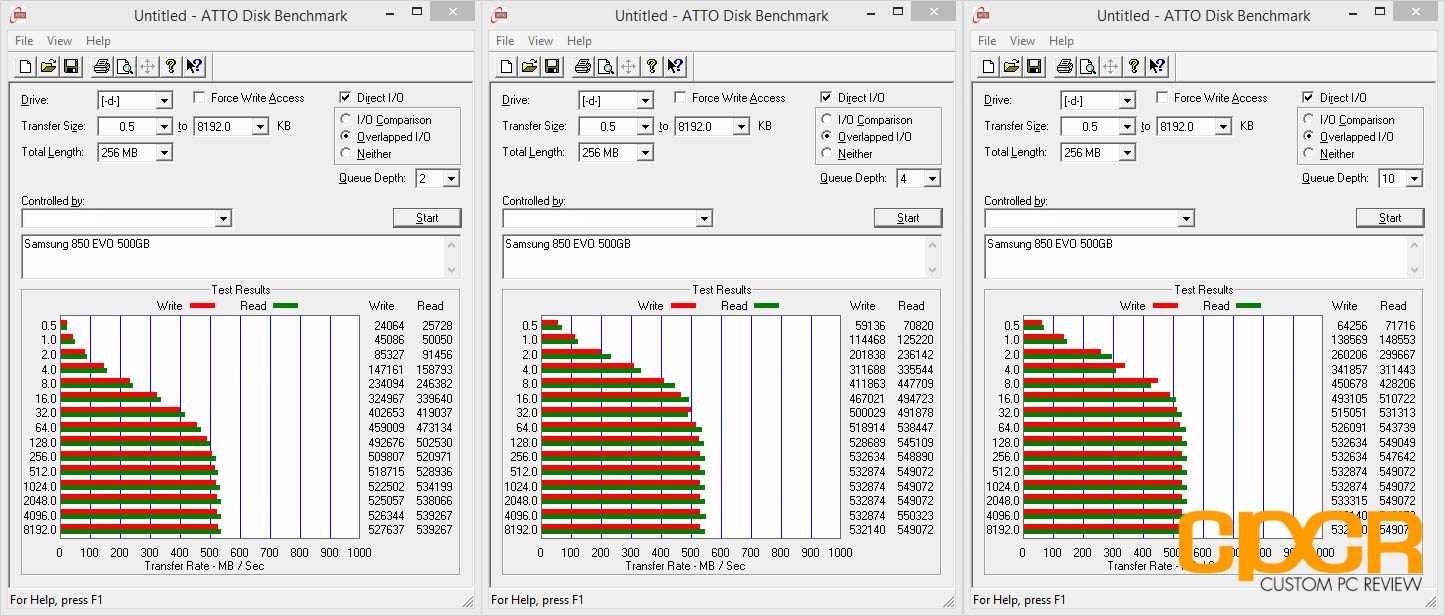This screenshot has width=1445, height=616.
Task: Click the move crosshair icon in the middle window toolbar
Action: pyautogui.click(x=630, y=66)
